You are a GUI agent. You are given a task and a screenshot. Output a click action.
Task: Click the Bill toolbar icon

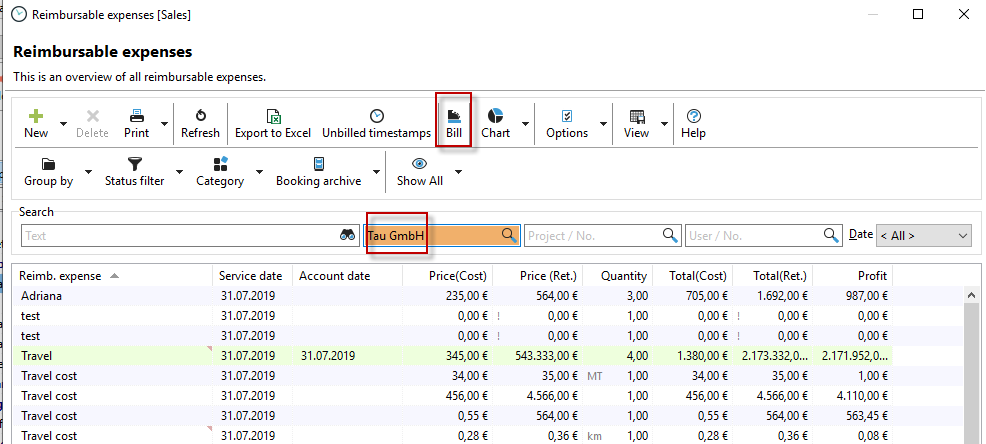click(454, 116)
